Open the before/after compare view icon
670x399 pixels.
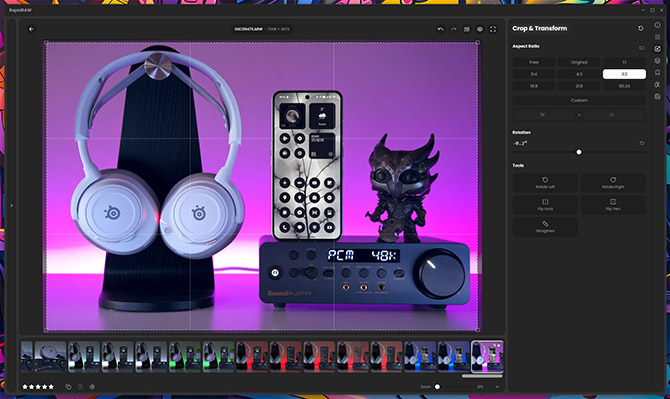[x=467, y=29]
